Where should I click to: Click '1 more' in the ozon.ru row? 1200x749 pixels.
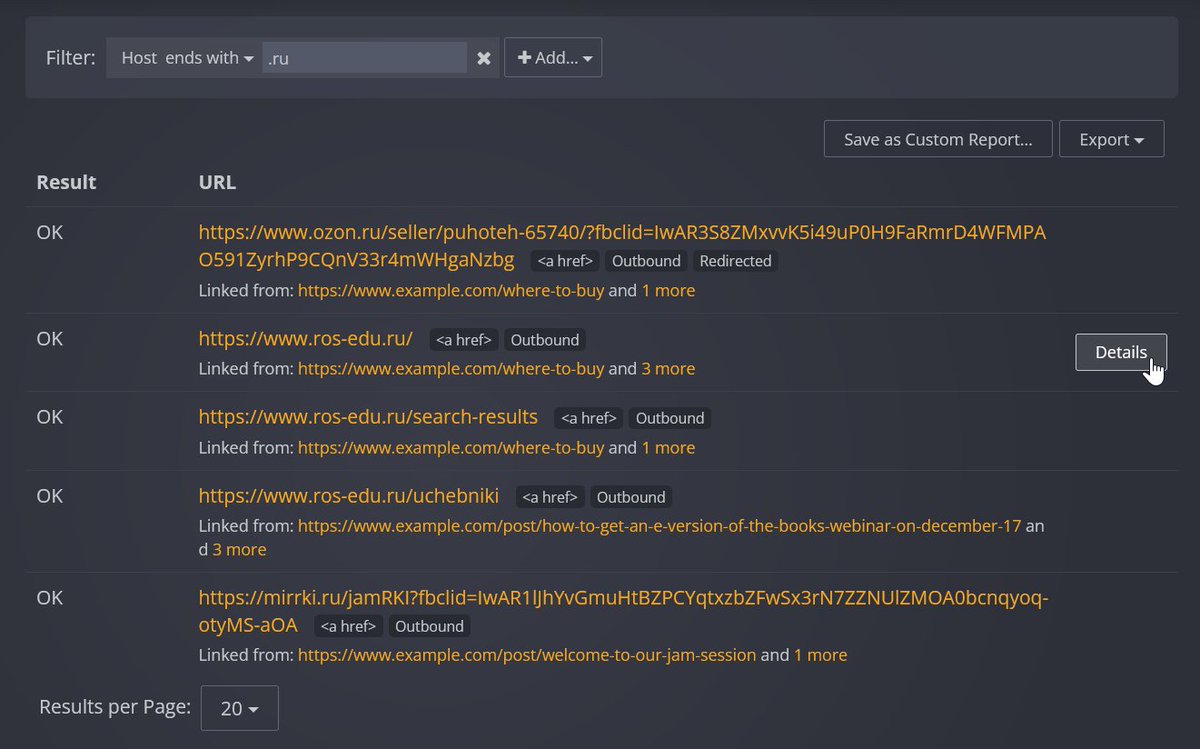click(x=668, y=290)
